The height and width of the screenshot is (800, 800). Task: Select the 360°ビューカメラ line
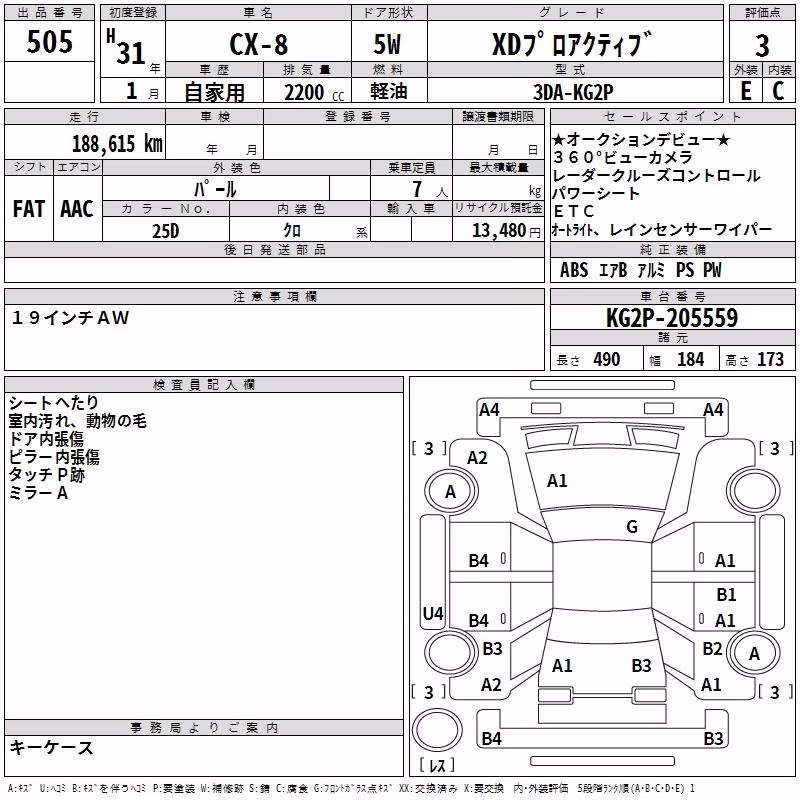coord(623,157)
